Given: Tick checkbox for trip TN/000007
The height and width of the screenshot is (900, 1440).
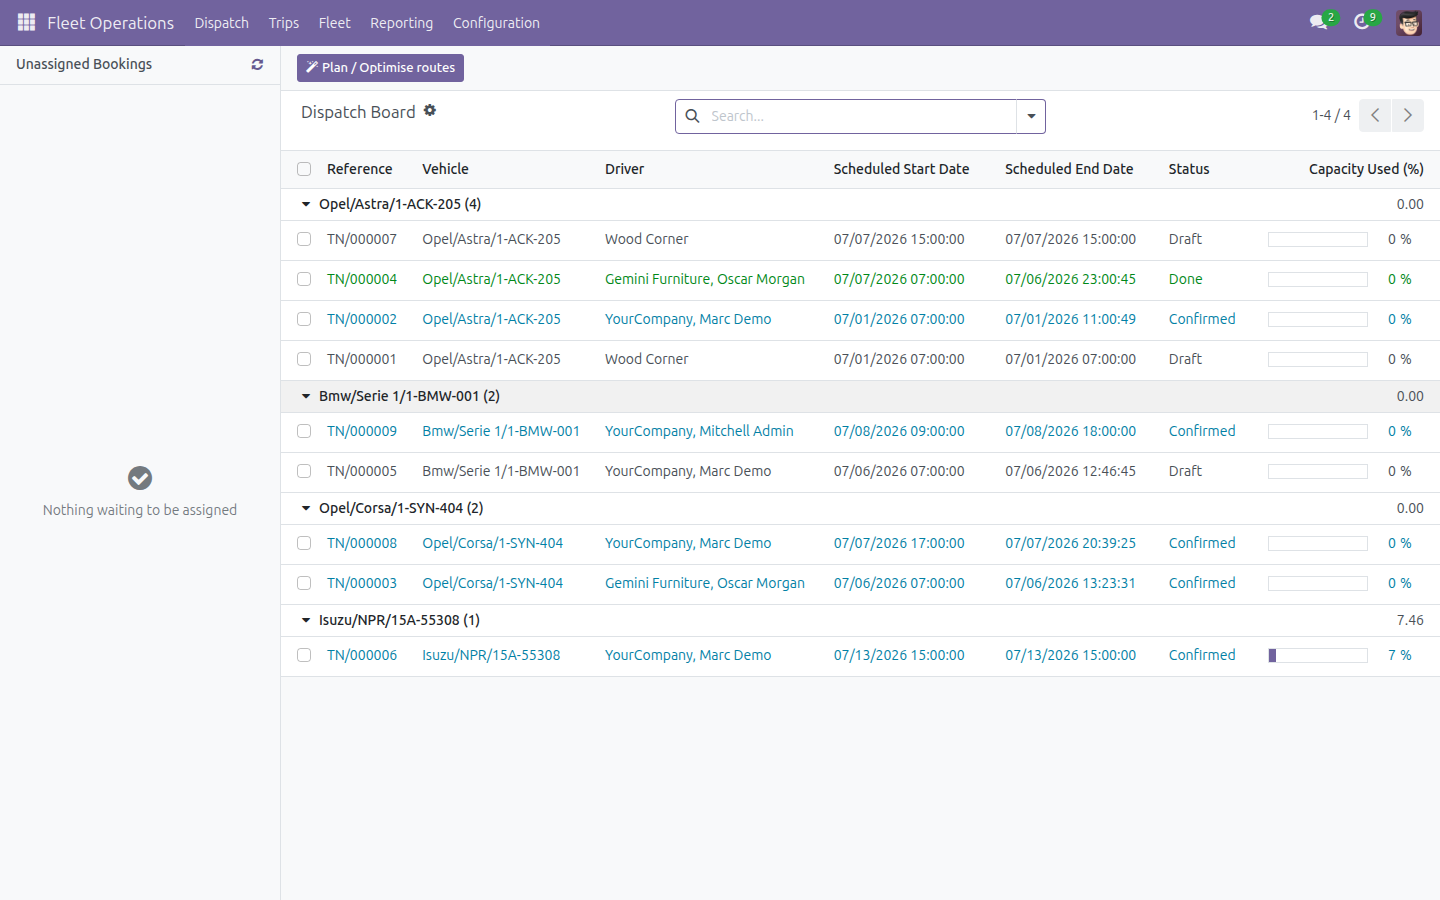Looking at the screenshot, I should click(304, 239).
